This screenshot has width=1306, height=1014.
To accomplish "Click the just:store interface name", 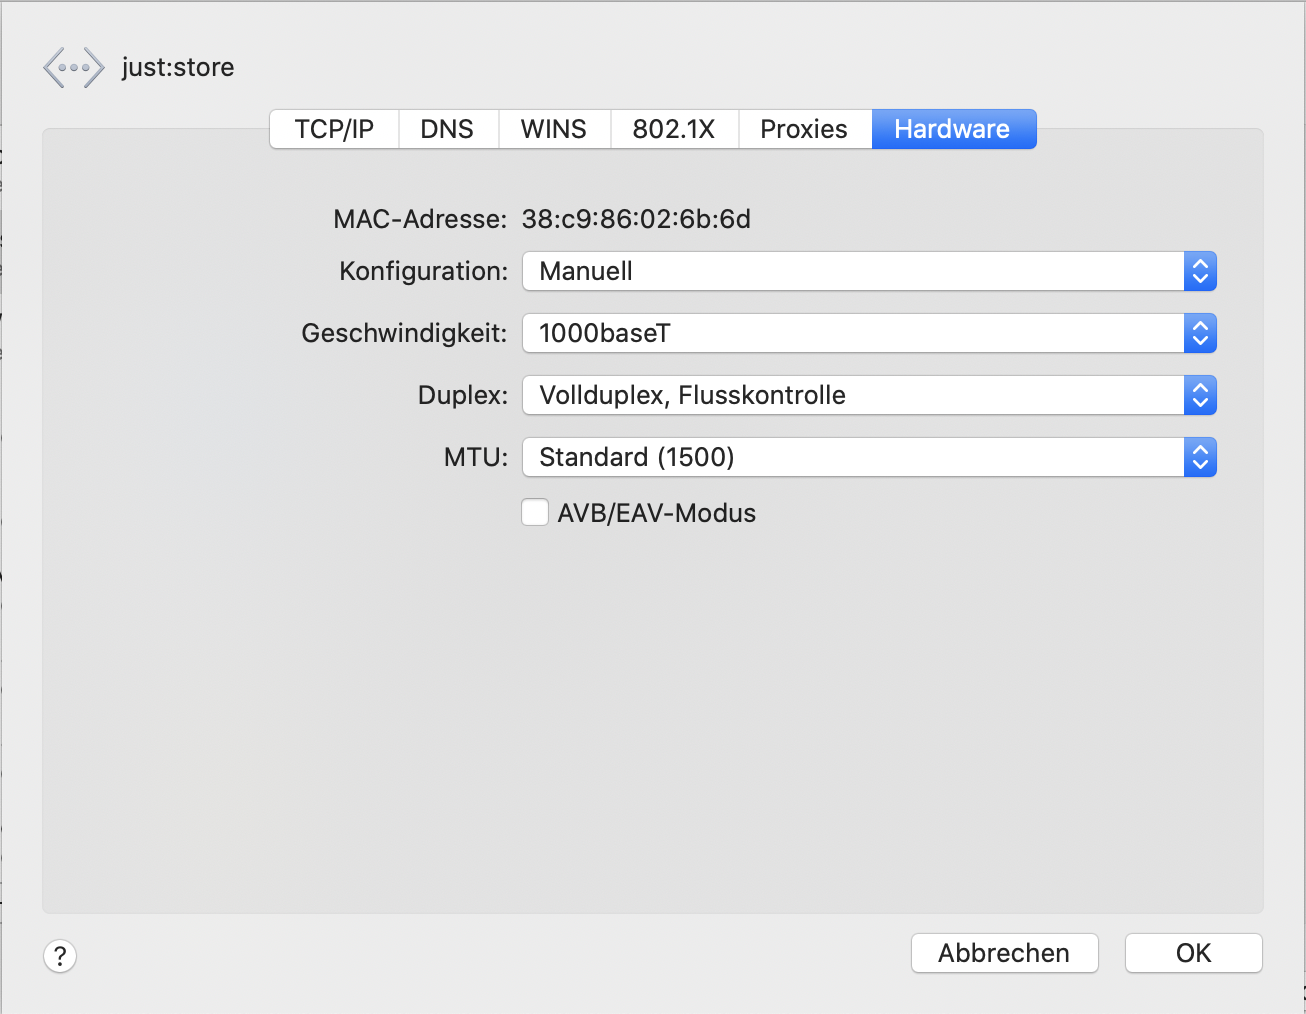I will 178,67.
